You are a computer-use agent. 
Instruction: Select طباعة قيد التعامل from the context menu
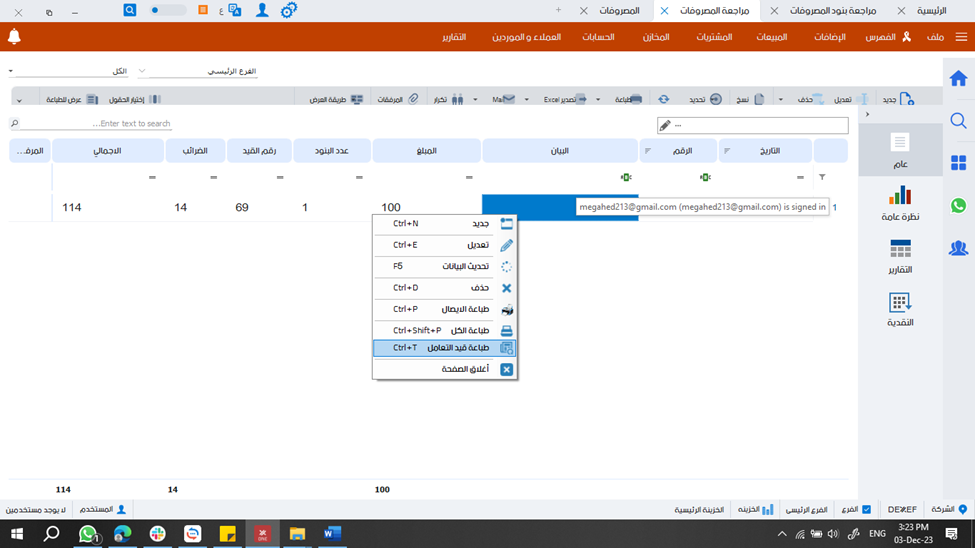point(444,348)
